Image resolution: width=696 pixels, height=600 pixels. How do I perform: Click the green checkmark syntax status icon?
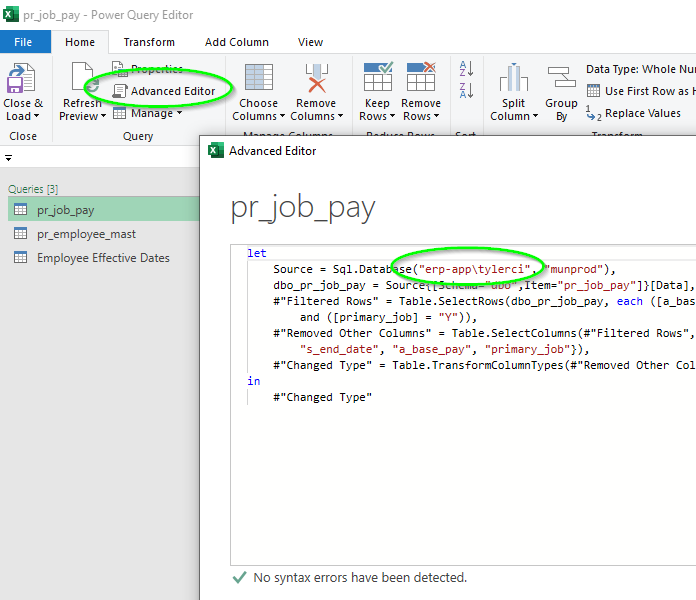point(239,577)
